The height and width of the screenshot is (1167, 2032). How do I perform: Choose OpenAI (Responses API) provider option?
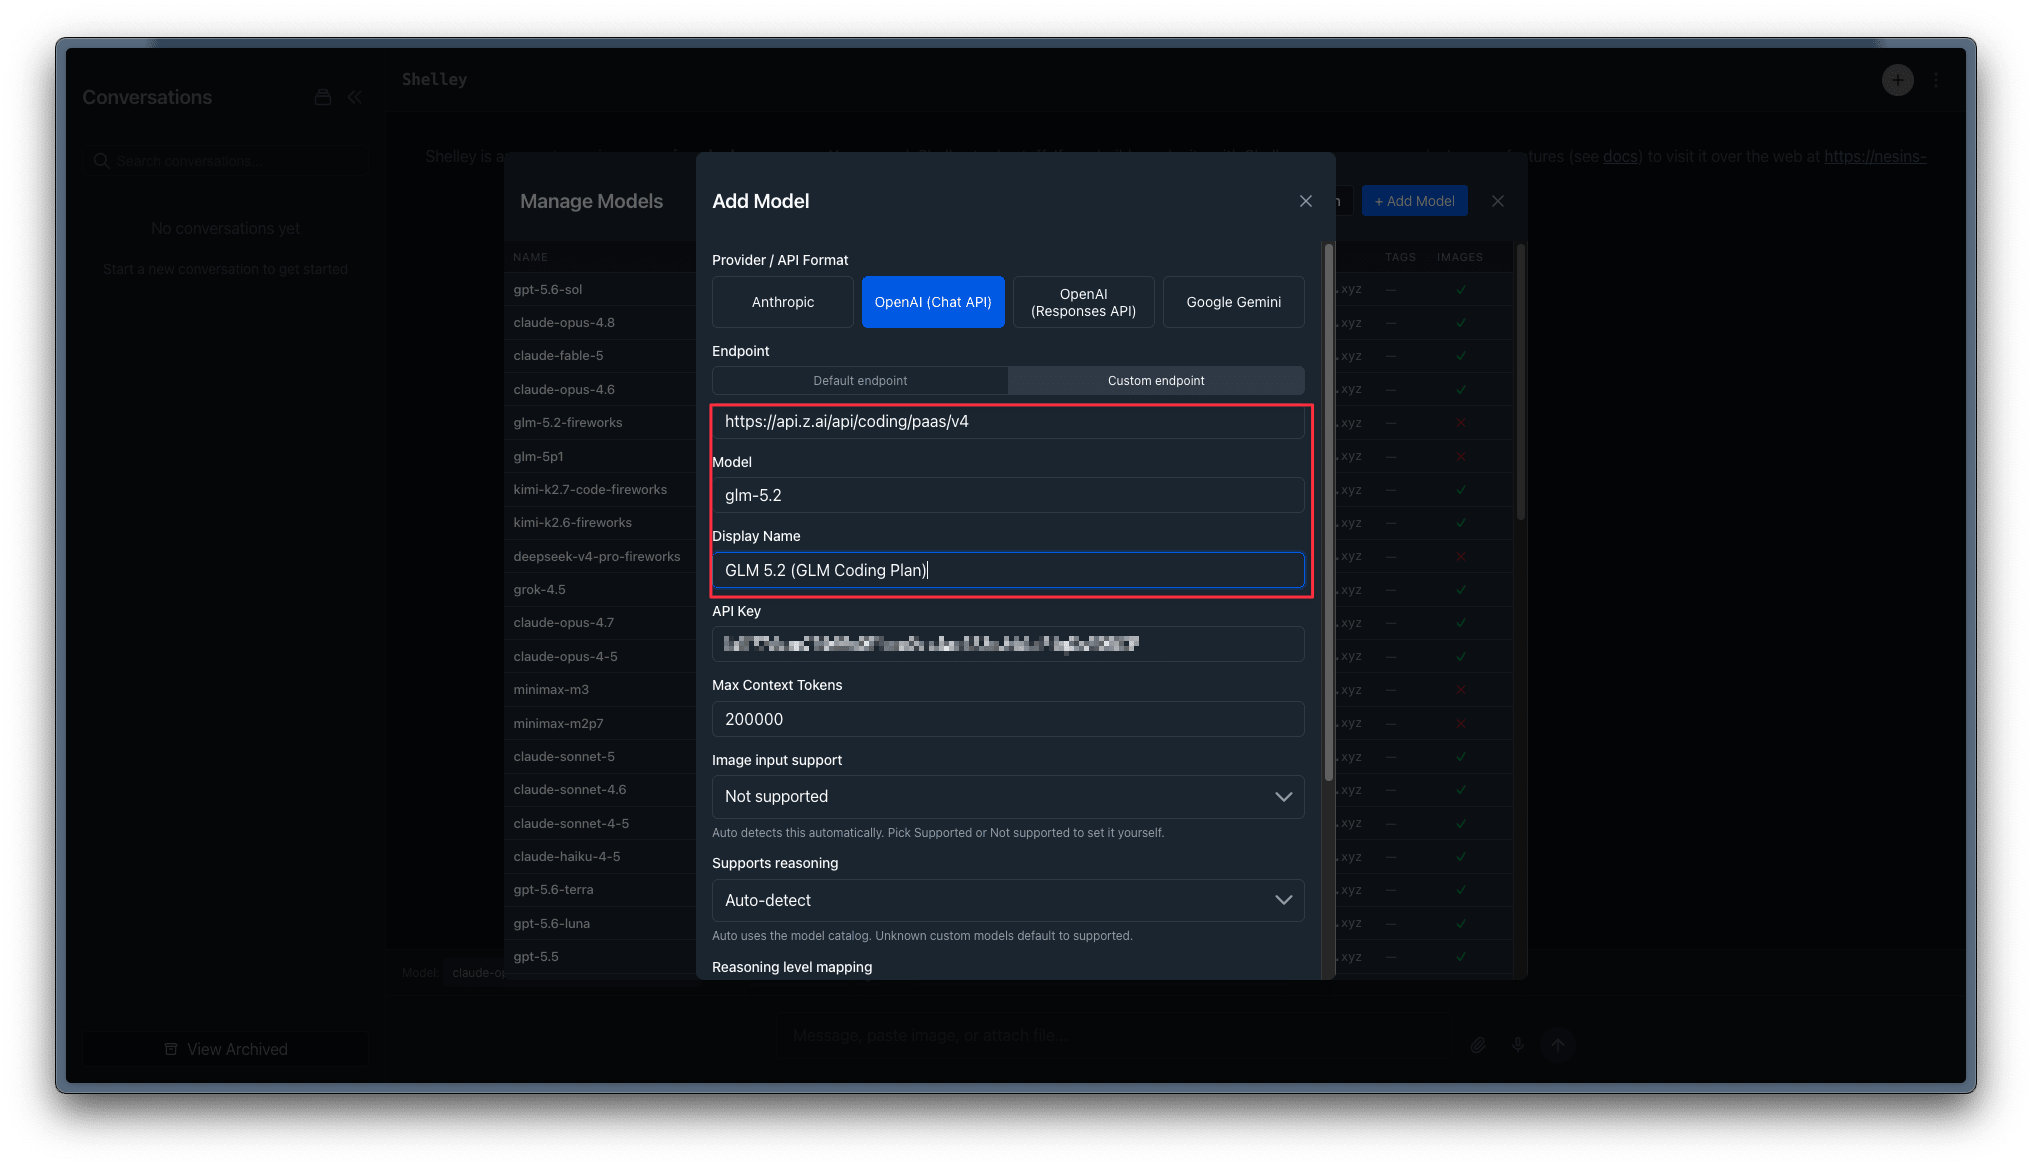point(1083,302)
